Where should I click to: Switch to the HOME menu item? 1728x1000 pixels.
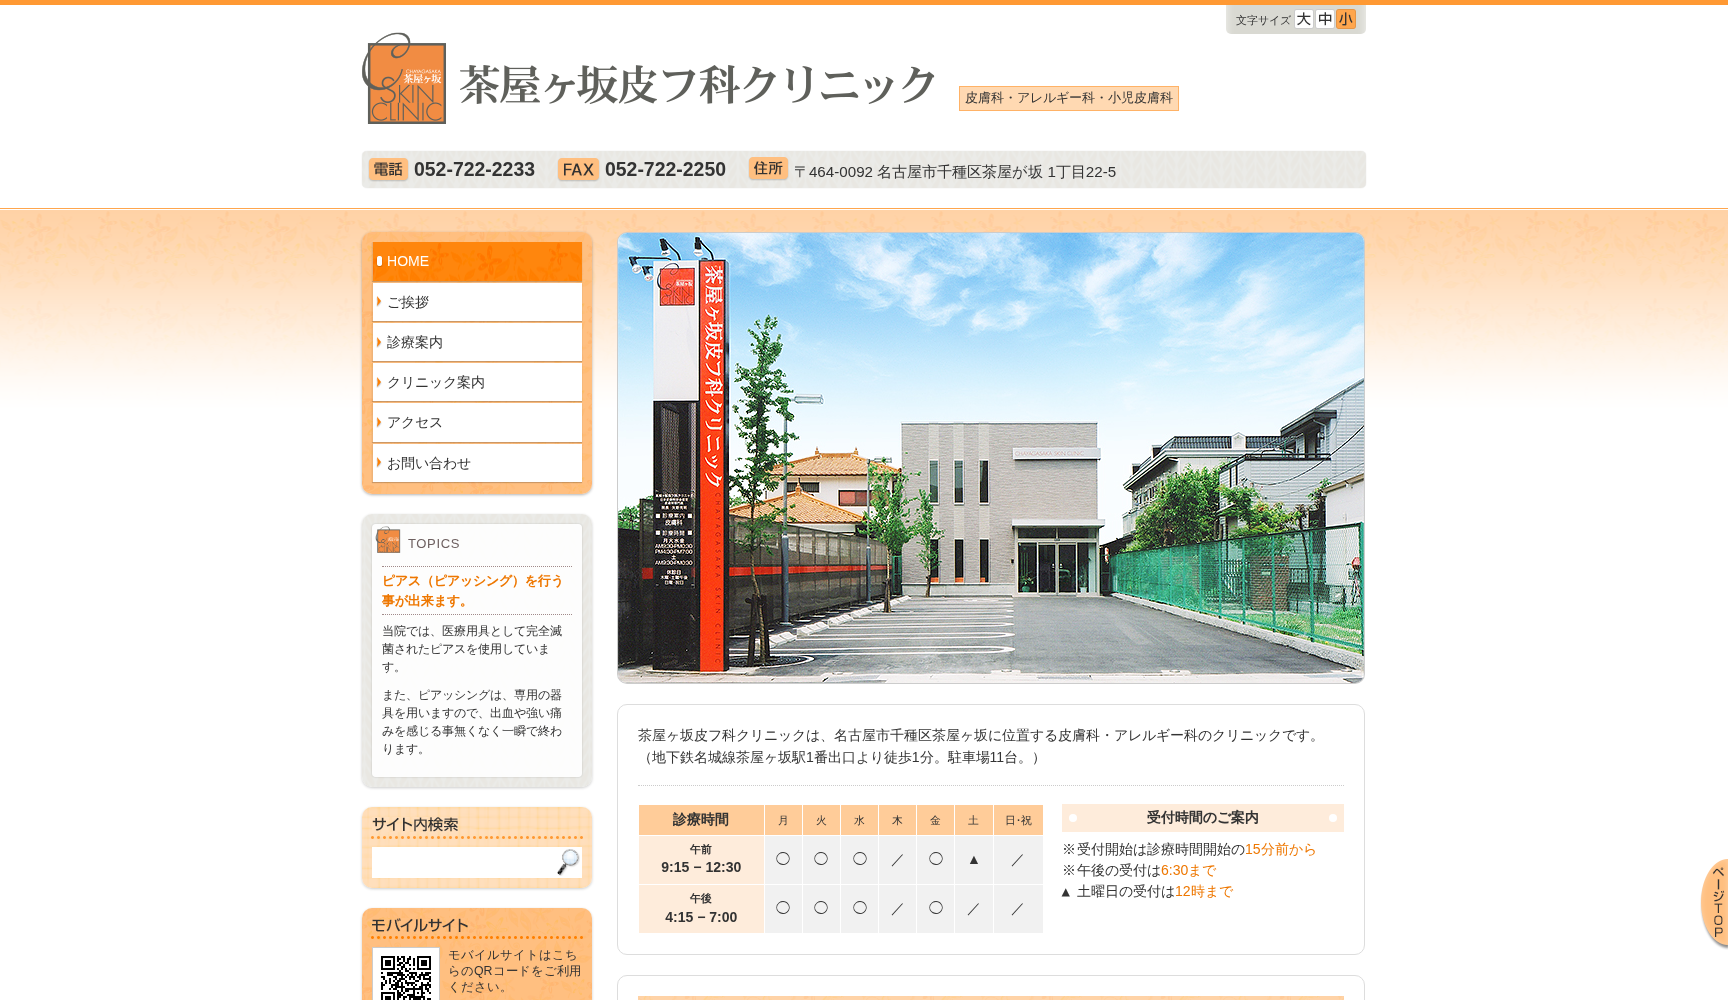coord(407,261)
